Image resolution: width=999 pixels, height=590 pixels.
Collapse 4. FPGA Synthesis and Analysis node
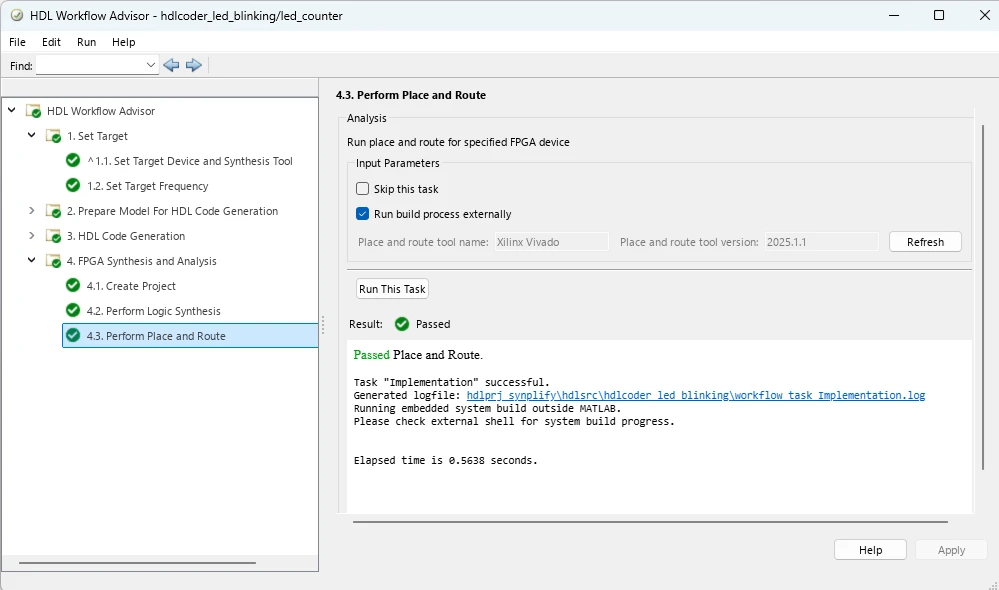click(x=31, y=260)
